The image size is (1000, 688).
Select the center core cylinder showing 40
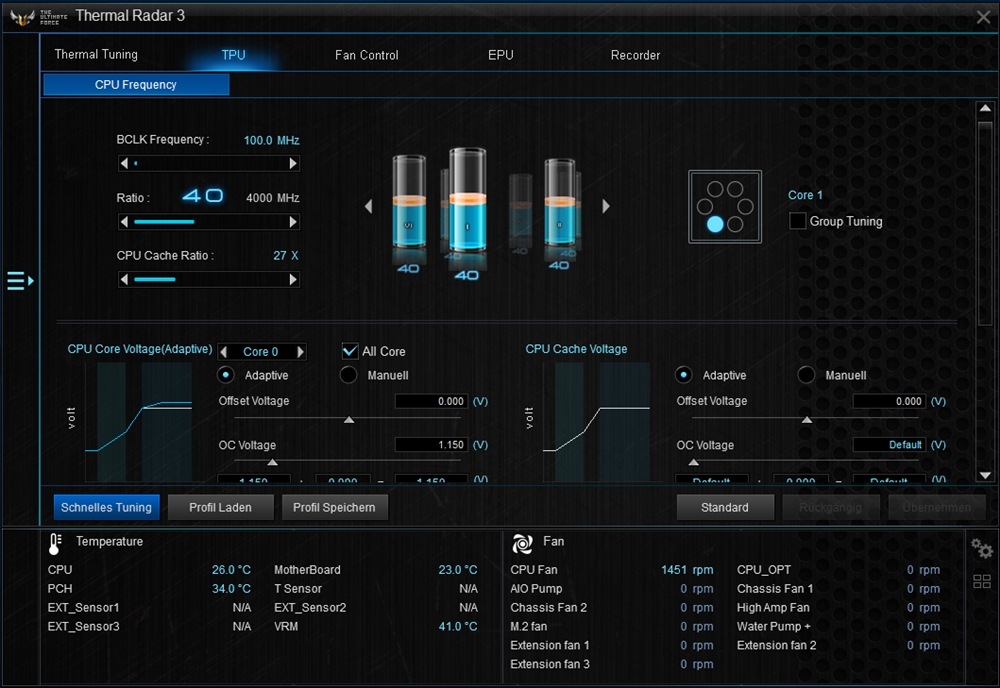pos(467,200)
